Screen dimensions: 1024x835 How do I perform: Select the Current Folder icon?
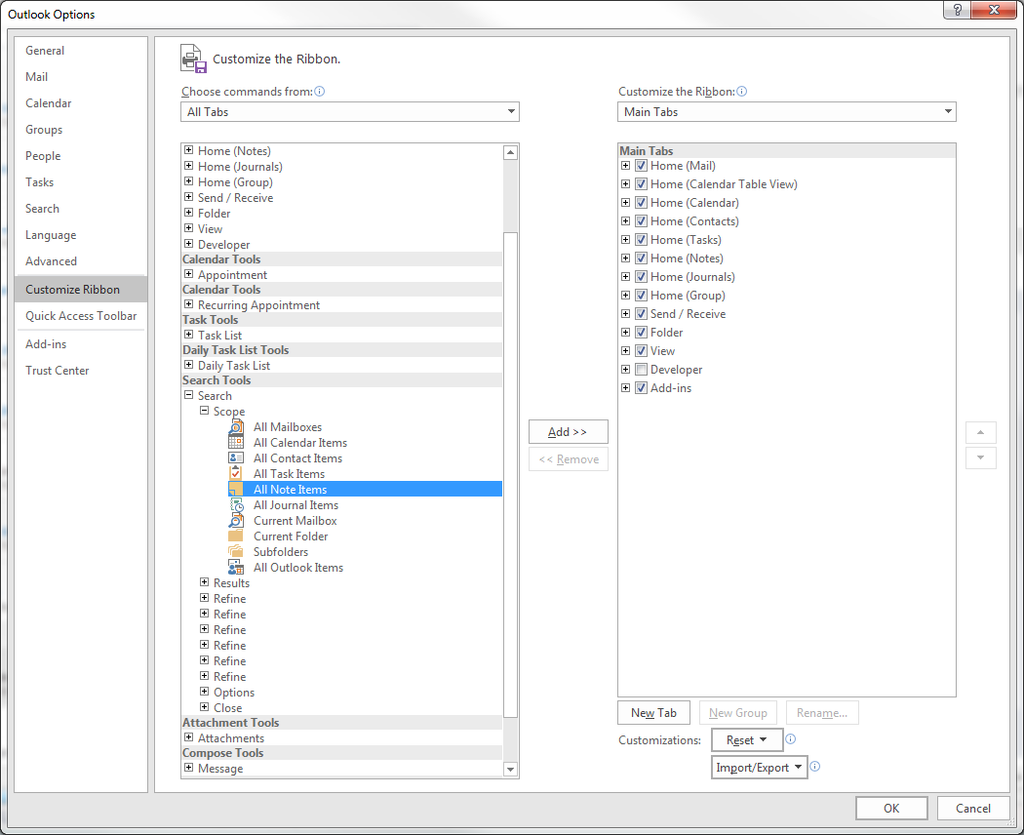click(236, 536)
